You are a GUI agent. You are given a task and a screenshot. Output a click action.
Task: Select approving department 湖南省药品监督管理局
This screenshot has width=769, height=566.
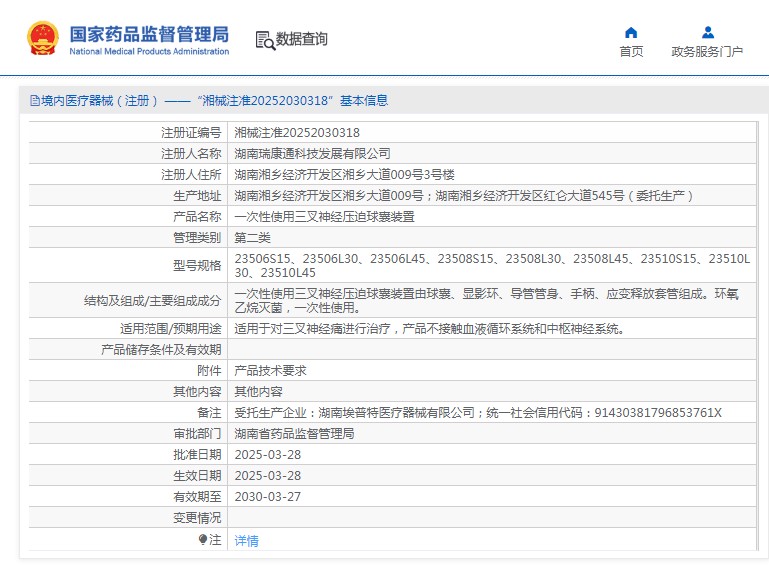(x=294, y=434)
